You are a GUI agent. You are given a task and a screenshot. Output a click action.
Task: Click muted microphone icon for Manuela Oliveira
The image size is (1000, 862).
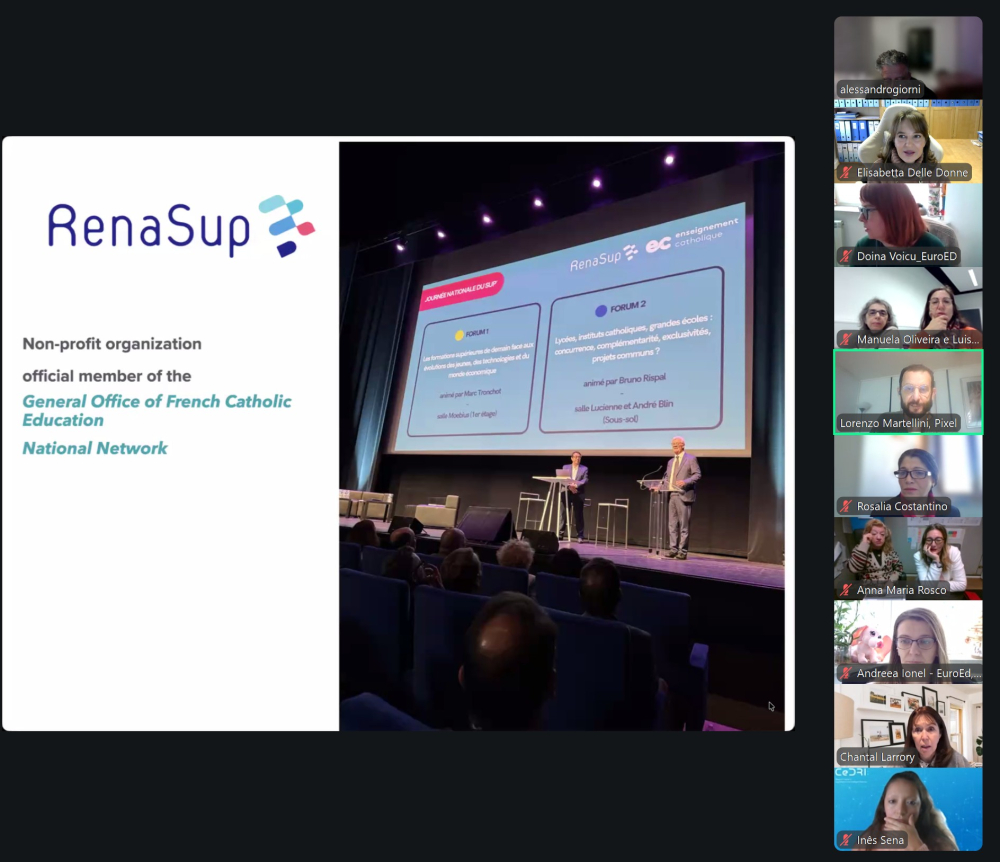pyautogui.click(x=846, y=340)
